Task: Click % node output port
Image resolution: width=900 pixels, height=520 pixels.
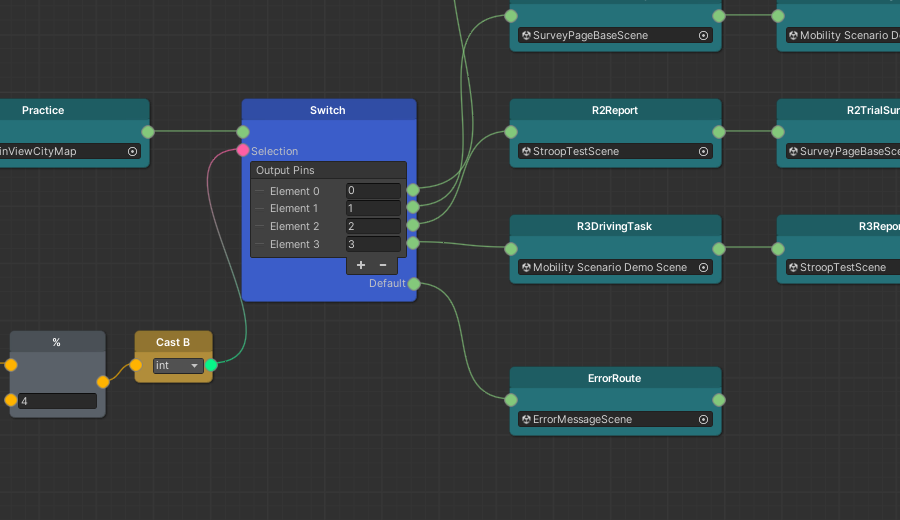Action: click(x=103, y=382)
